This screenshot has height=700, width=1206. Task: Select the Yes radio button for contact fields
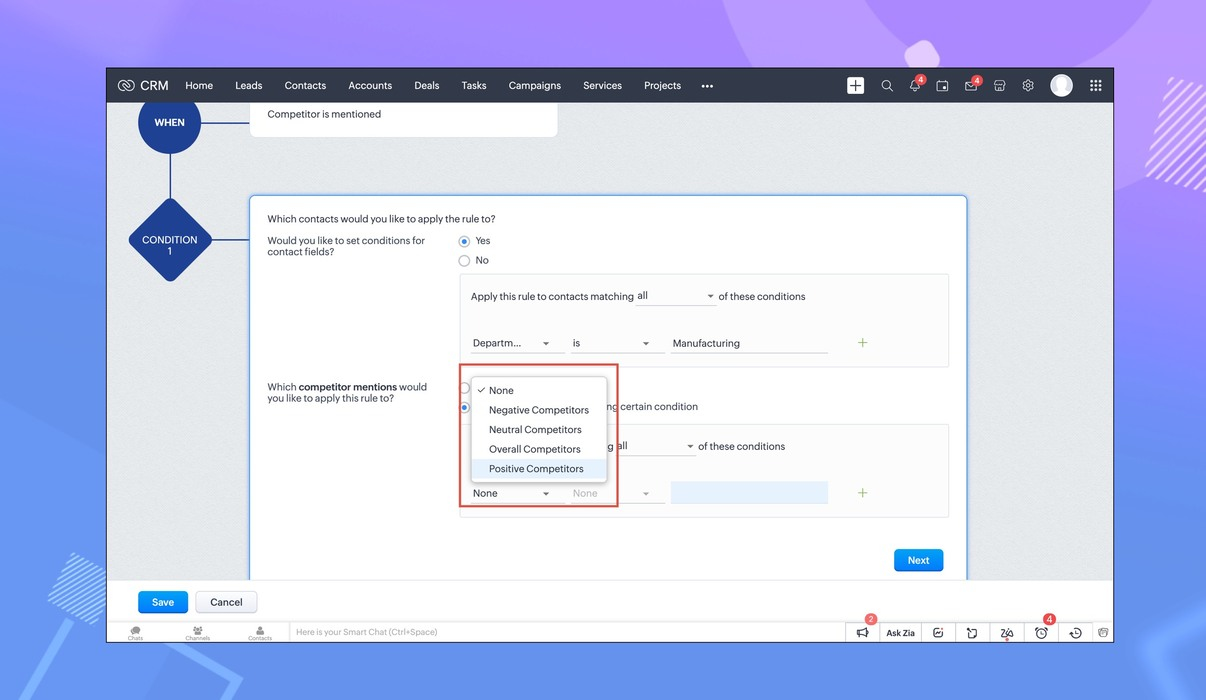(464, 241)
